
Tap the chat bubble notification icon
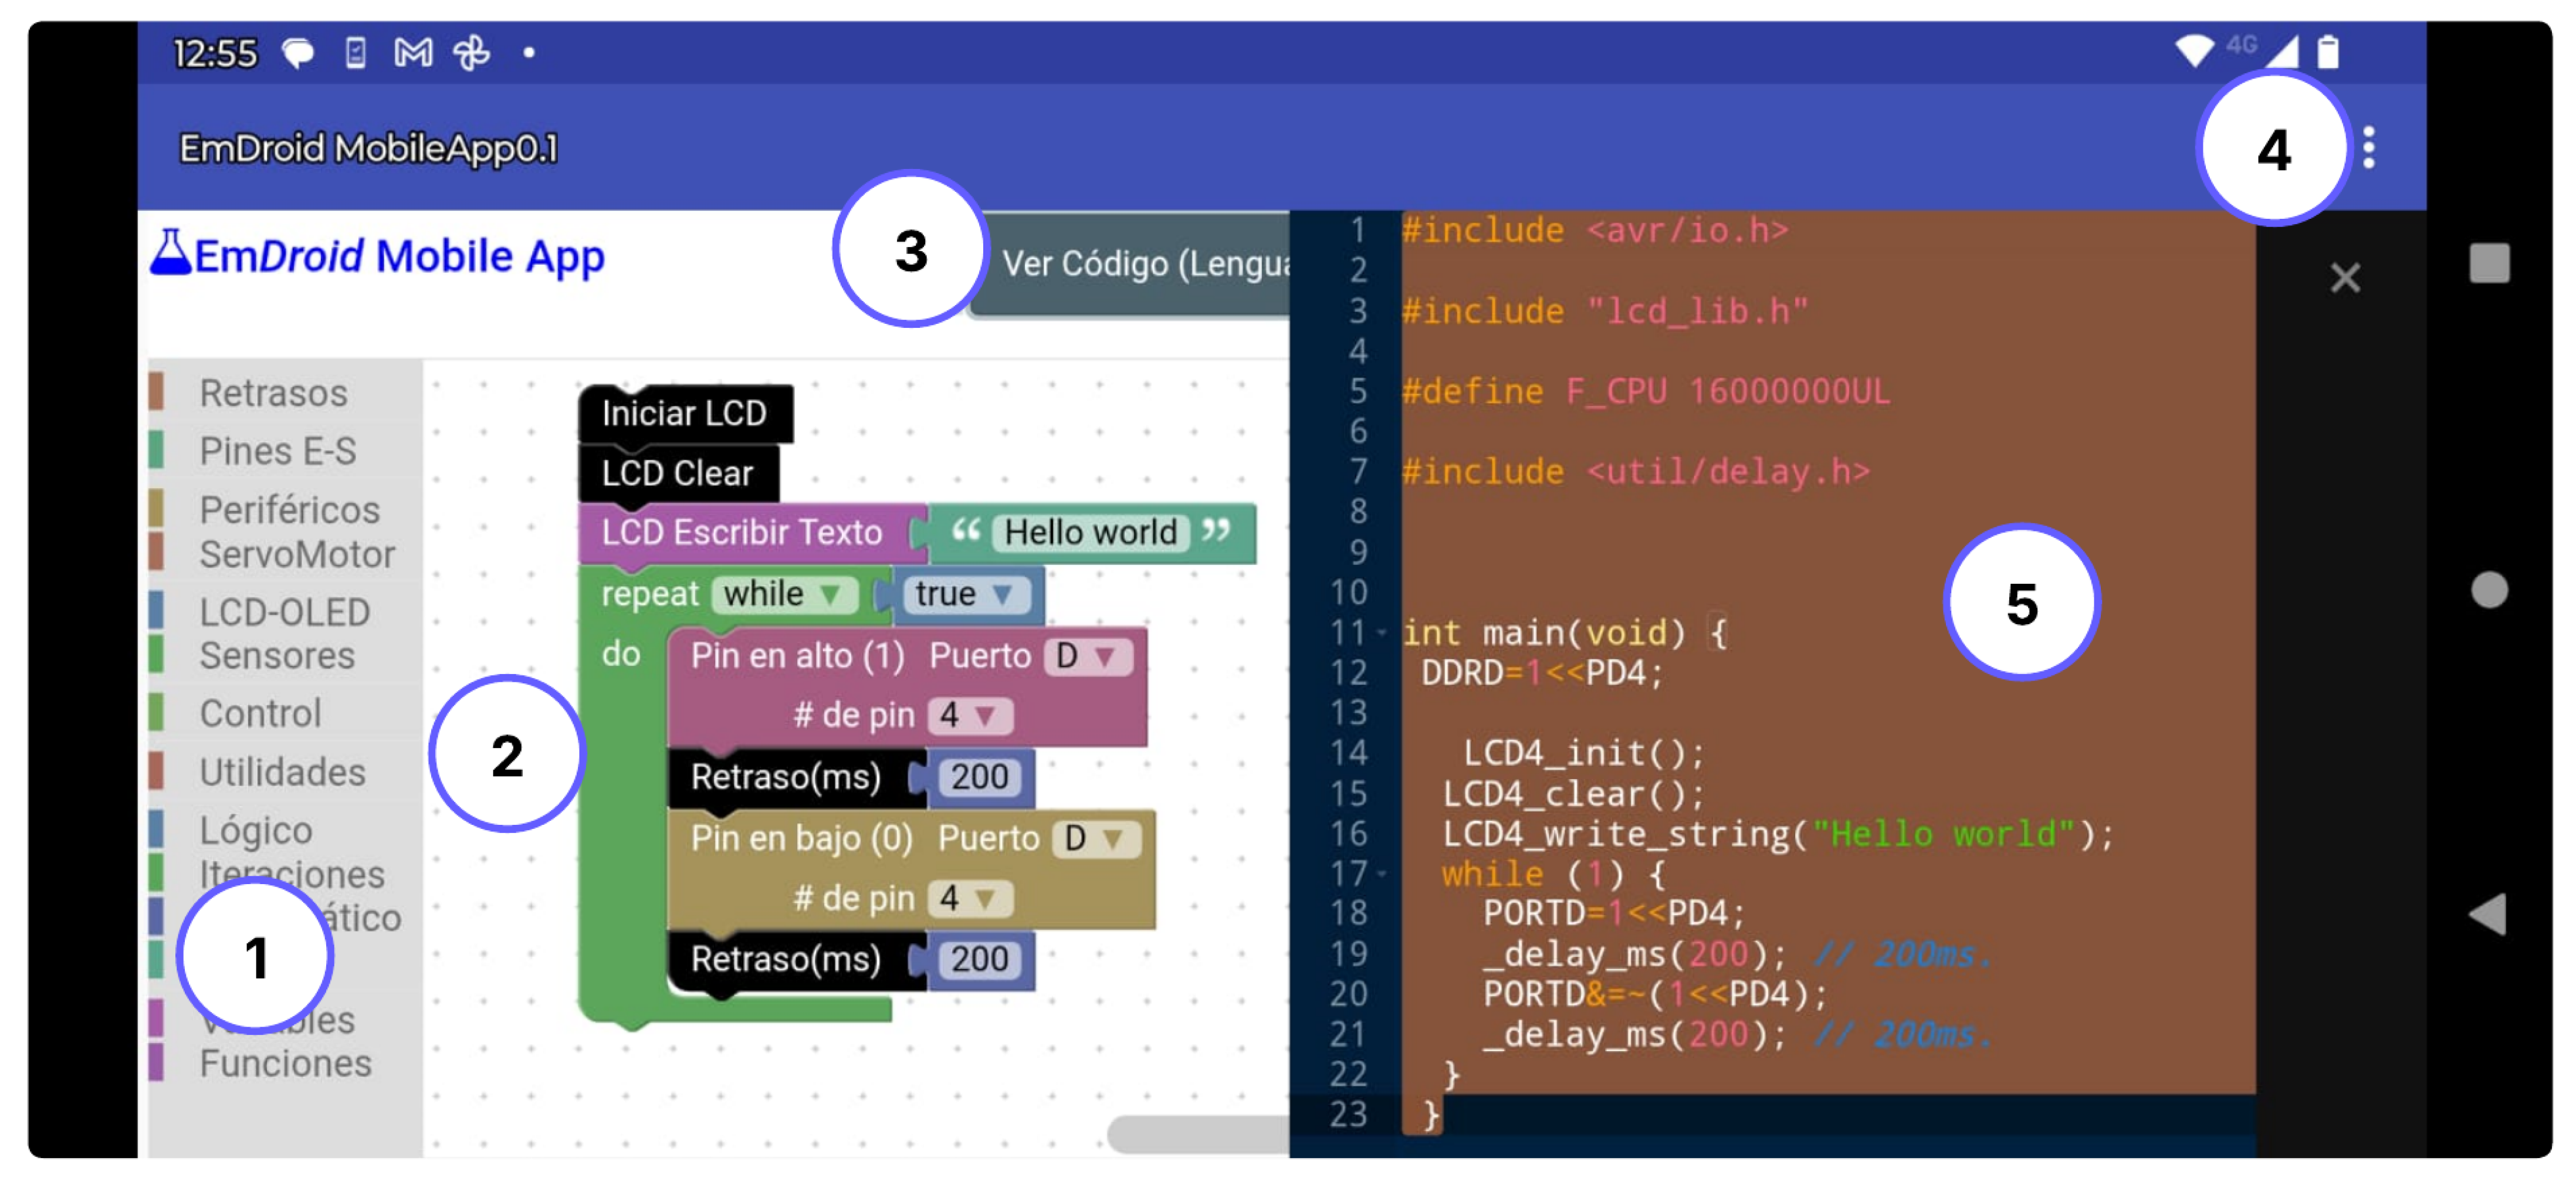coord(298,52)
